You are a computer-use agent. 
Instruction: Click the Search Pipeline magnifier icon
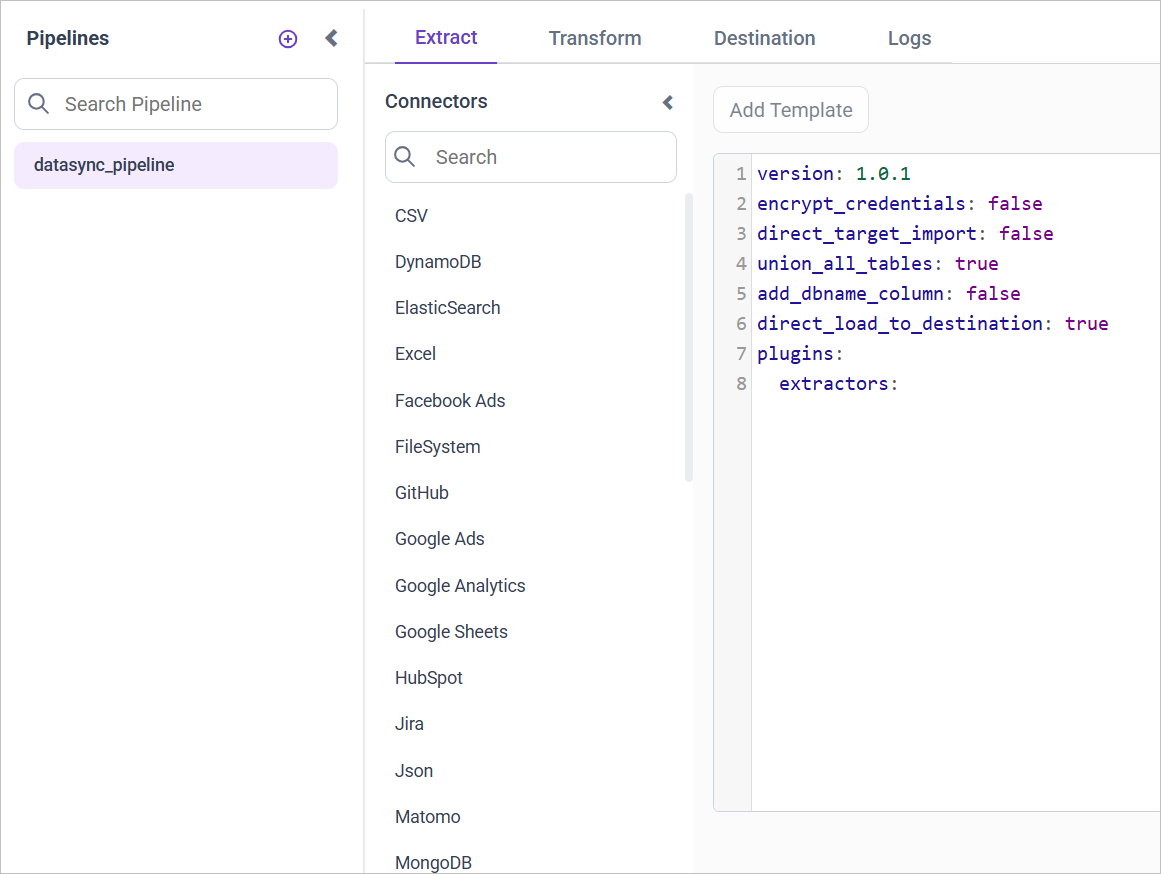click(39, 104)
